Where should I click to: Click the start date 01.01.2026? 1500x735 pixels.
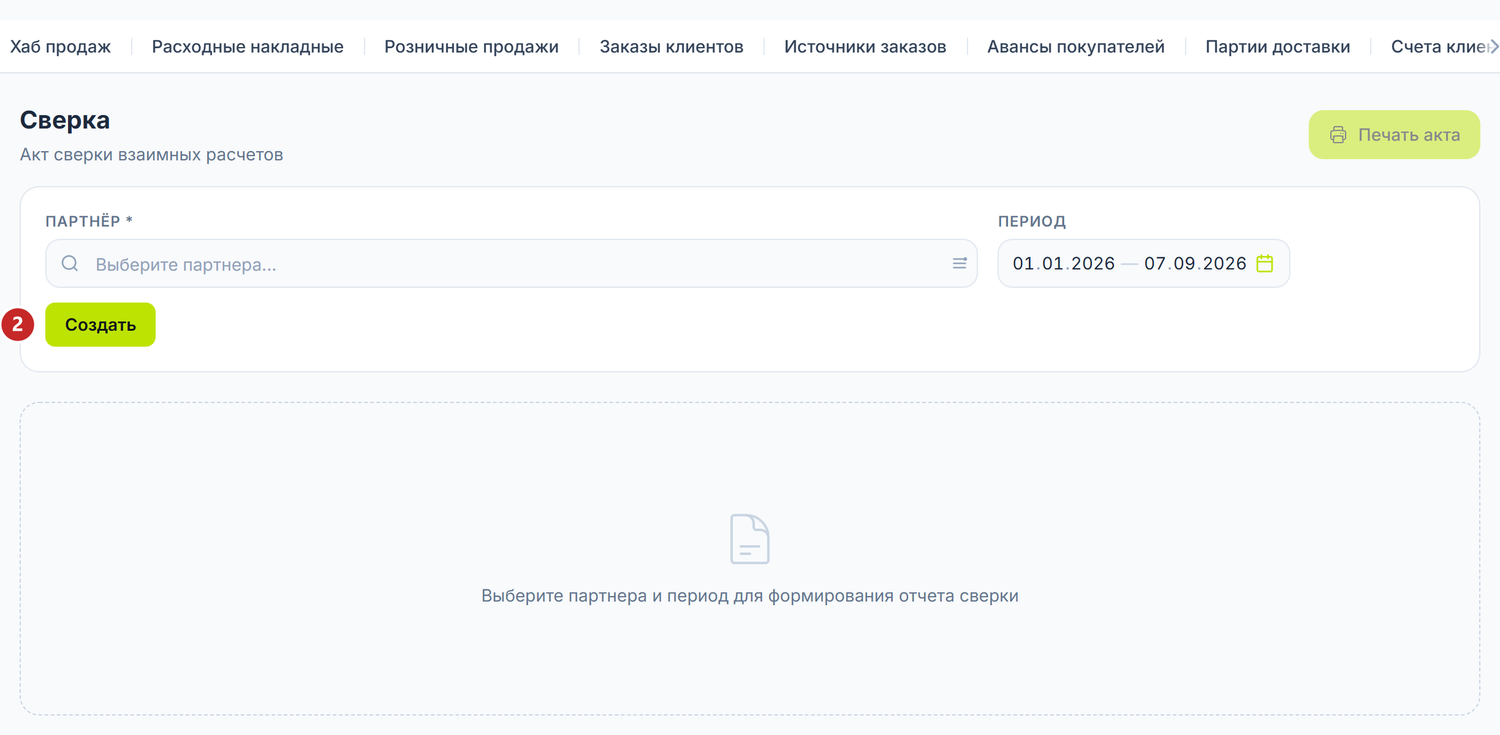[1064, 264]
